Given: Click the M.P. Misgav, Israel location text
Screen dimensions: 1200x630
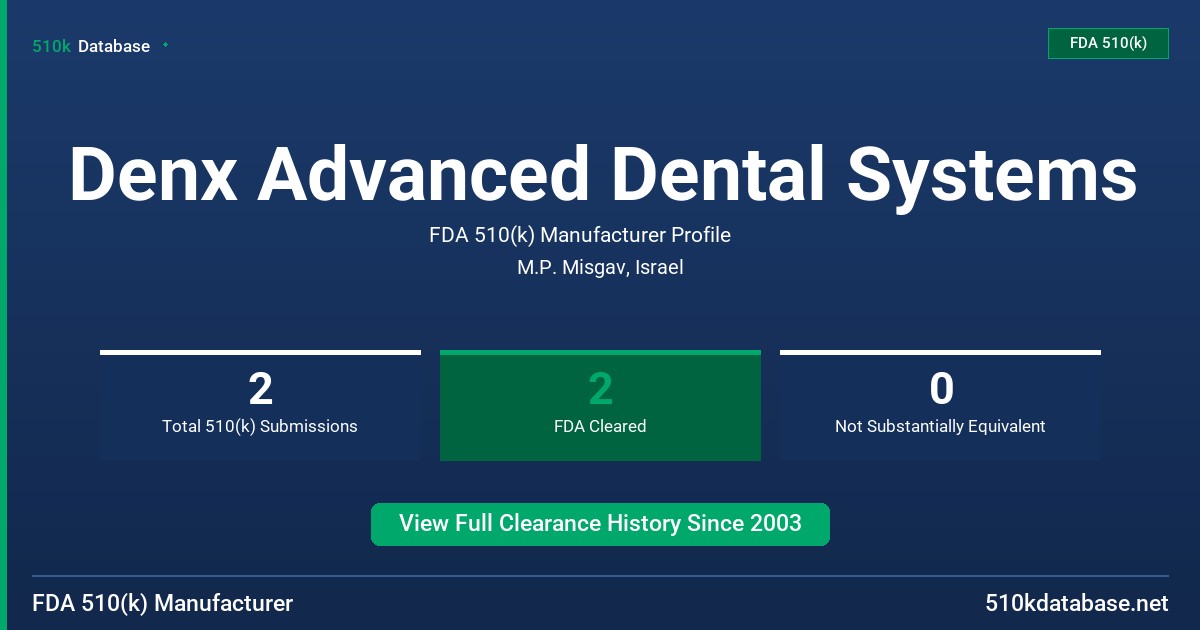Looking at the screenshot, I should 600,268.
